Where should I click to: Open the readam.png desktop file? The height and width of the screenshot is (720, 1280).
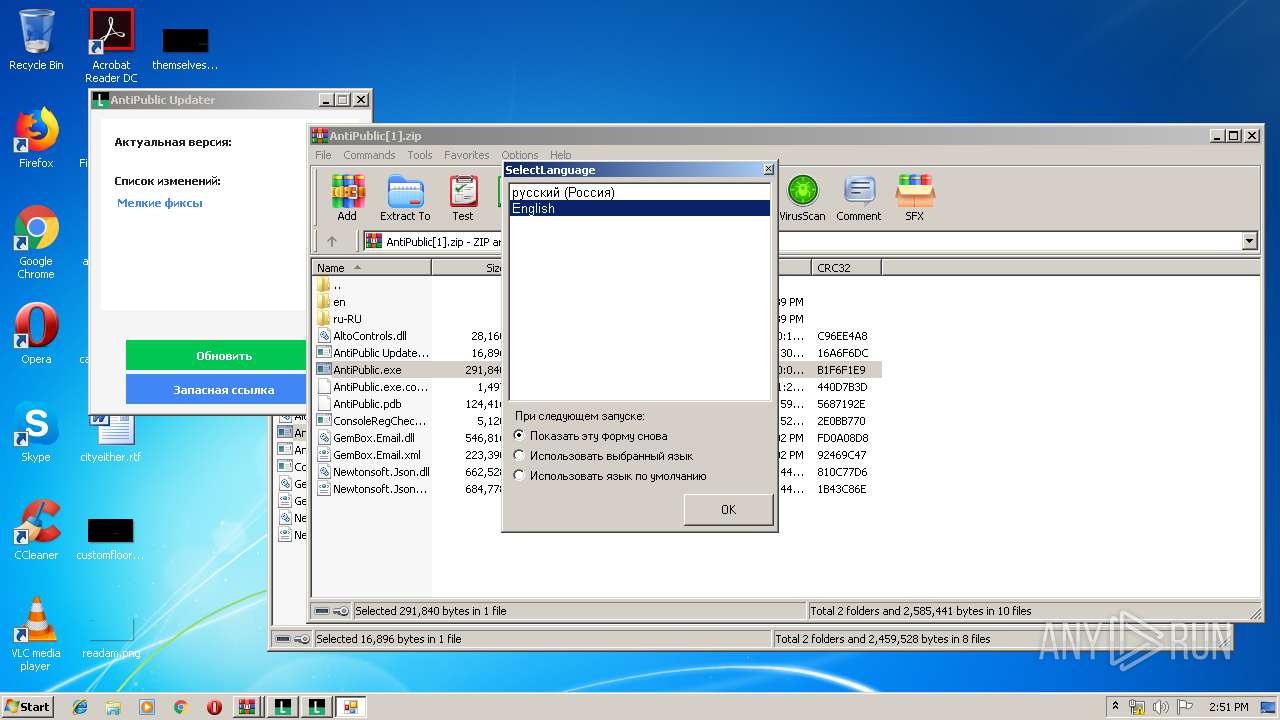click(x=111, y=634)
